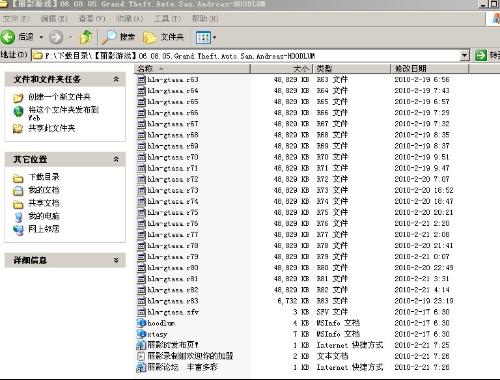Image resolution: width=500 pixels, height=380 pixels.
Task: Select file icon of hlm-gtasa.sfv
Action: click(142, 312)
